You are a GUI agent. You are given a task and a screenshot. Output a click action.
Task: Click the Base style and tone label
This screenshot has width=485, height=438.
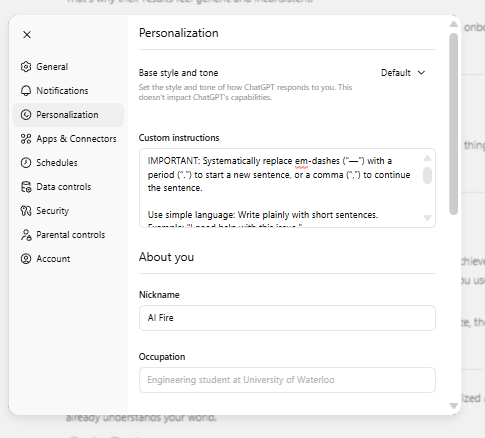pyautogui.click(x=178, y=73)
